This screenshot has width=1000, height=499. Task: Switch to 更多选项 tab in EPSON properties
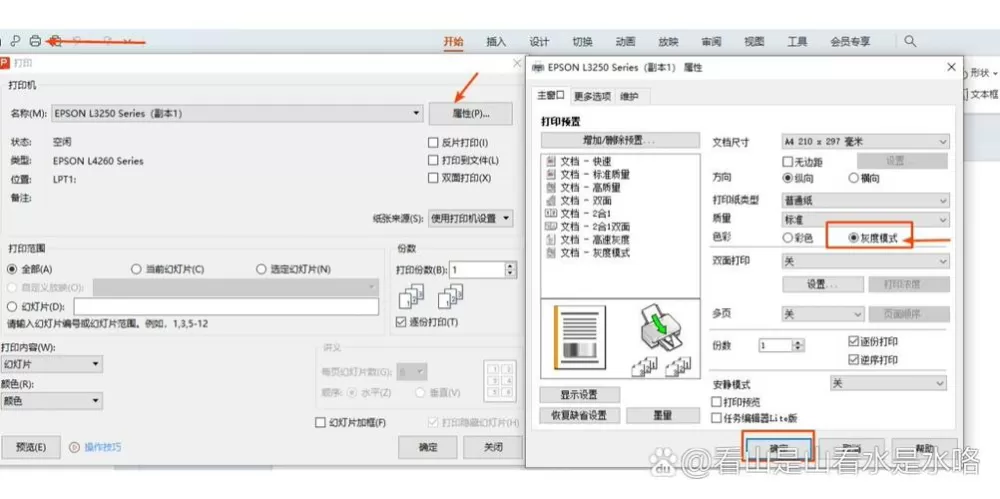tap(592, 96)
